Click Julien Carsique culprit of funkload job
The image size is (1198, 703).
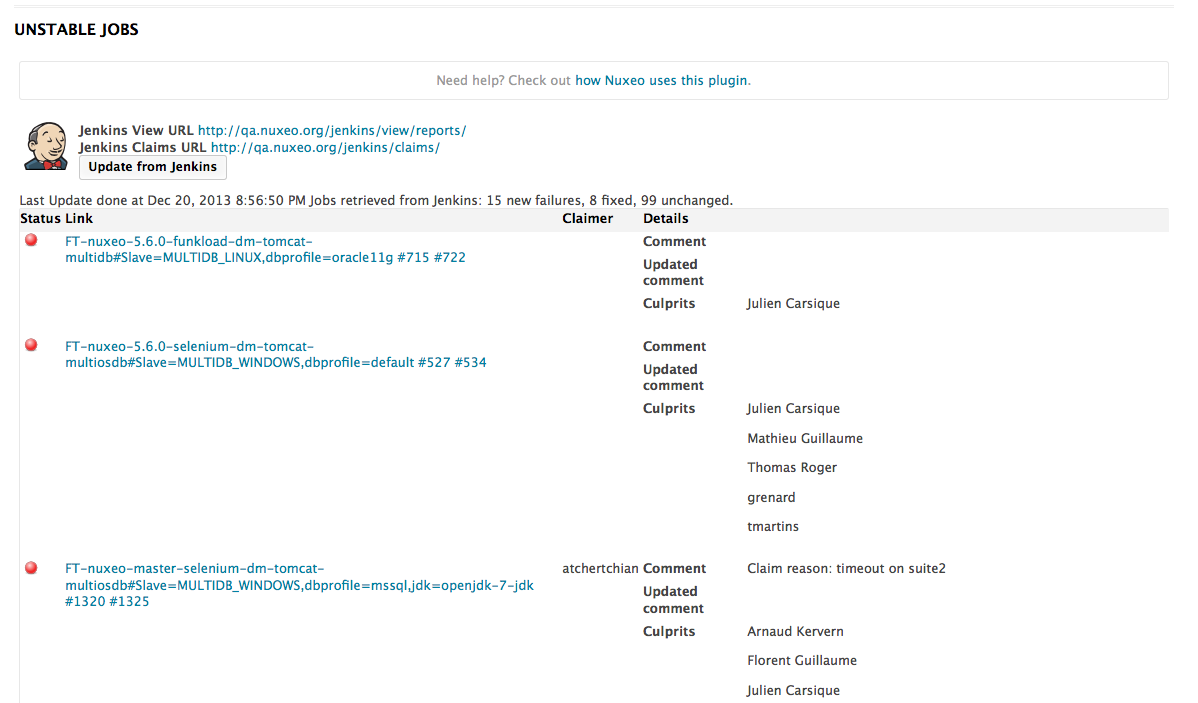(x=793, y=303)
